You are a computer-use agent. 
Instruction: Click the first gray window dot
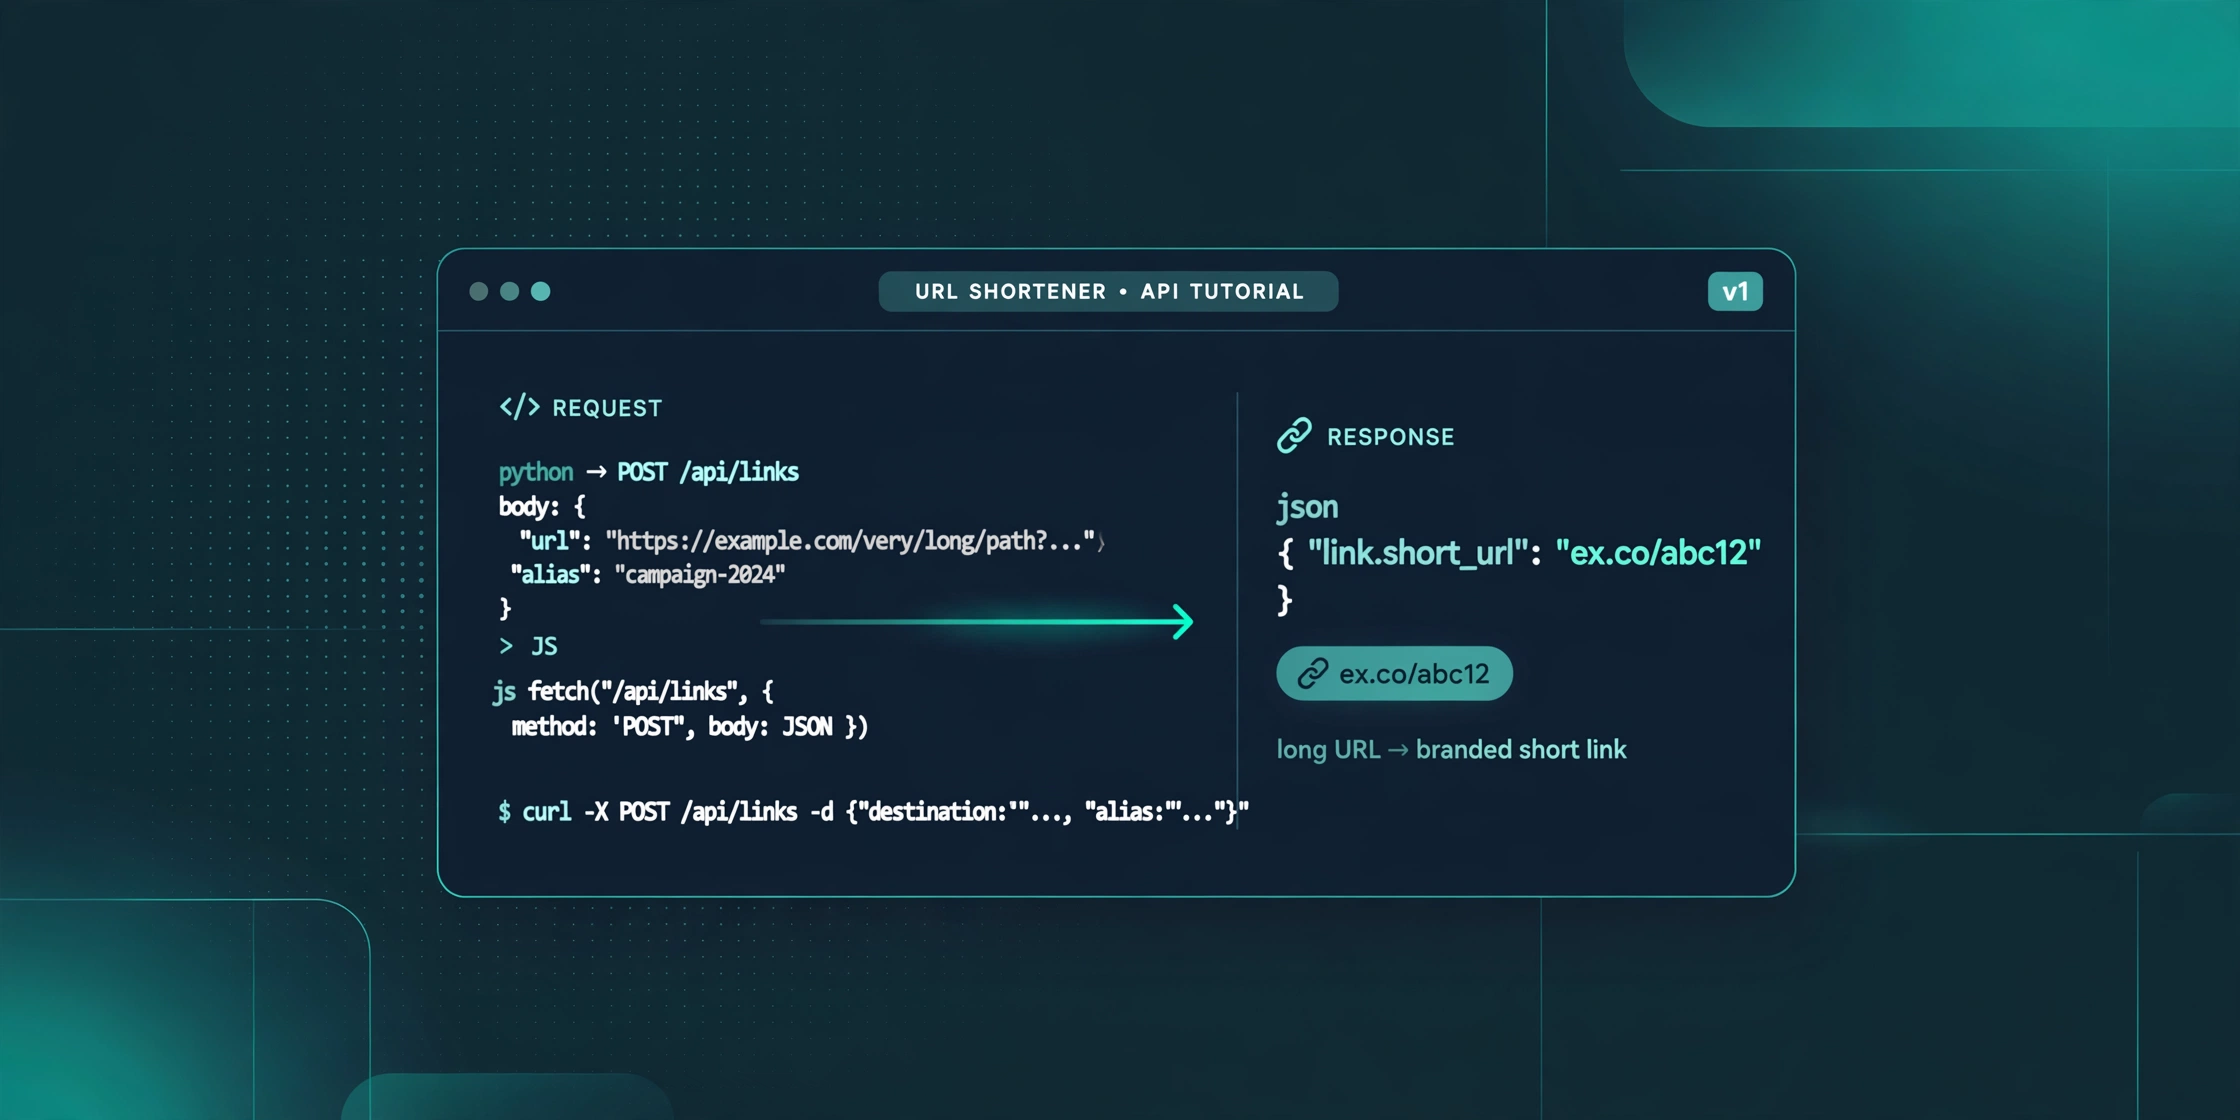pyautogui.click(x=479, y=291)
